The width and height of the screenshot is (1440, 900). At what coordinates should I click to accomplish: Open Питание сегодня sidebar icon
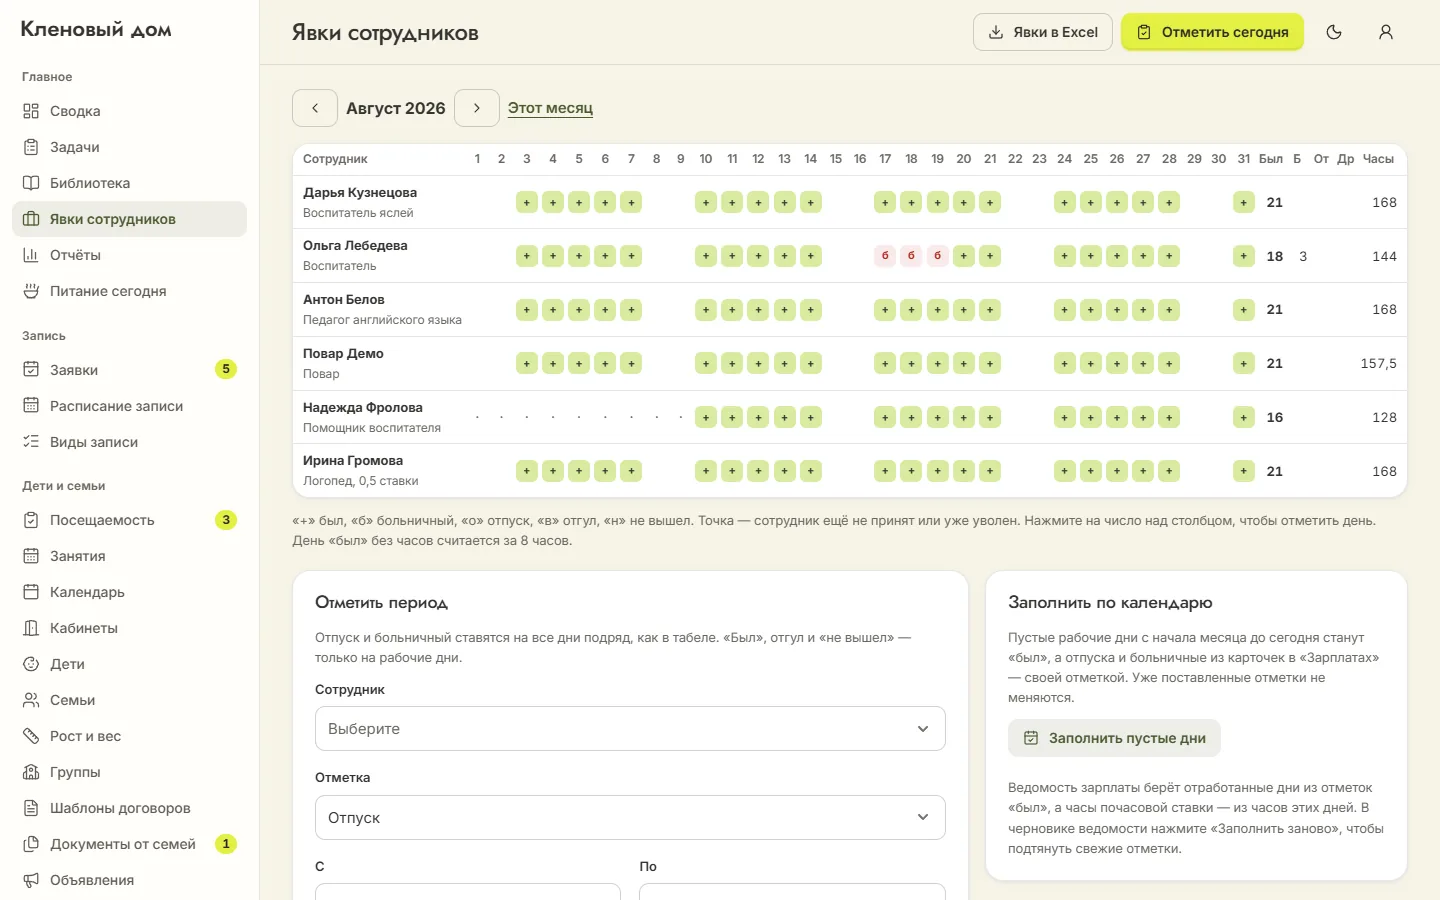click(x=31, y=291)
